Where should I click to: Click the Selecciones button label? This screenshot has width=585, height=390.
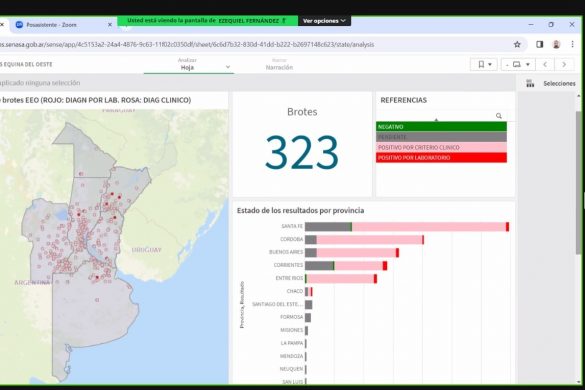point(559,84)
